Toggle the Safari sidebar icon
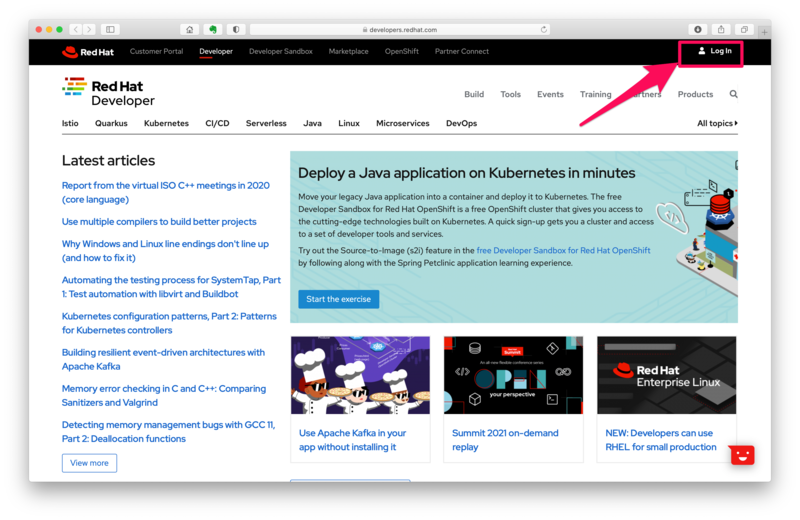The image size is (800, 520). (110, 30)
